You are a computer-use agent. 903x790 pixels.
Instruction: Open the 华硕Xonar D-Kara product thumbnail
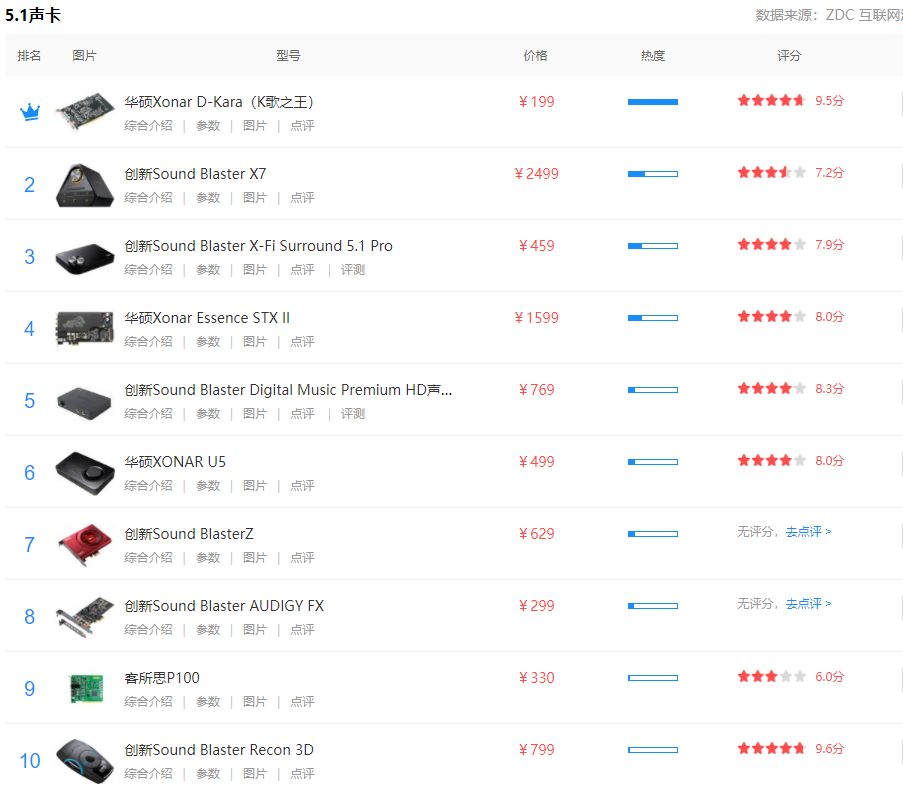pyautogui.click(x=86, y=112)
